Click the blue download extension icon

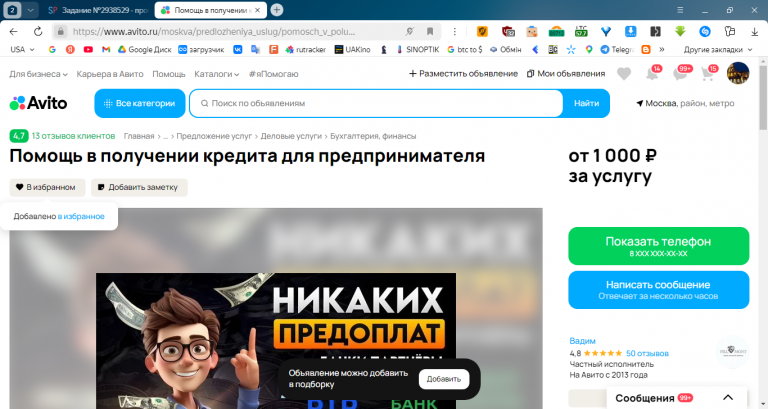(x=630, y=32)
